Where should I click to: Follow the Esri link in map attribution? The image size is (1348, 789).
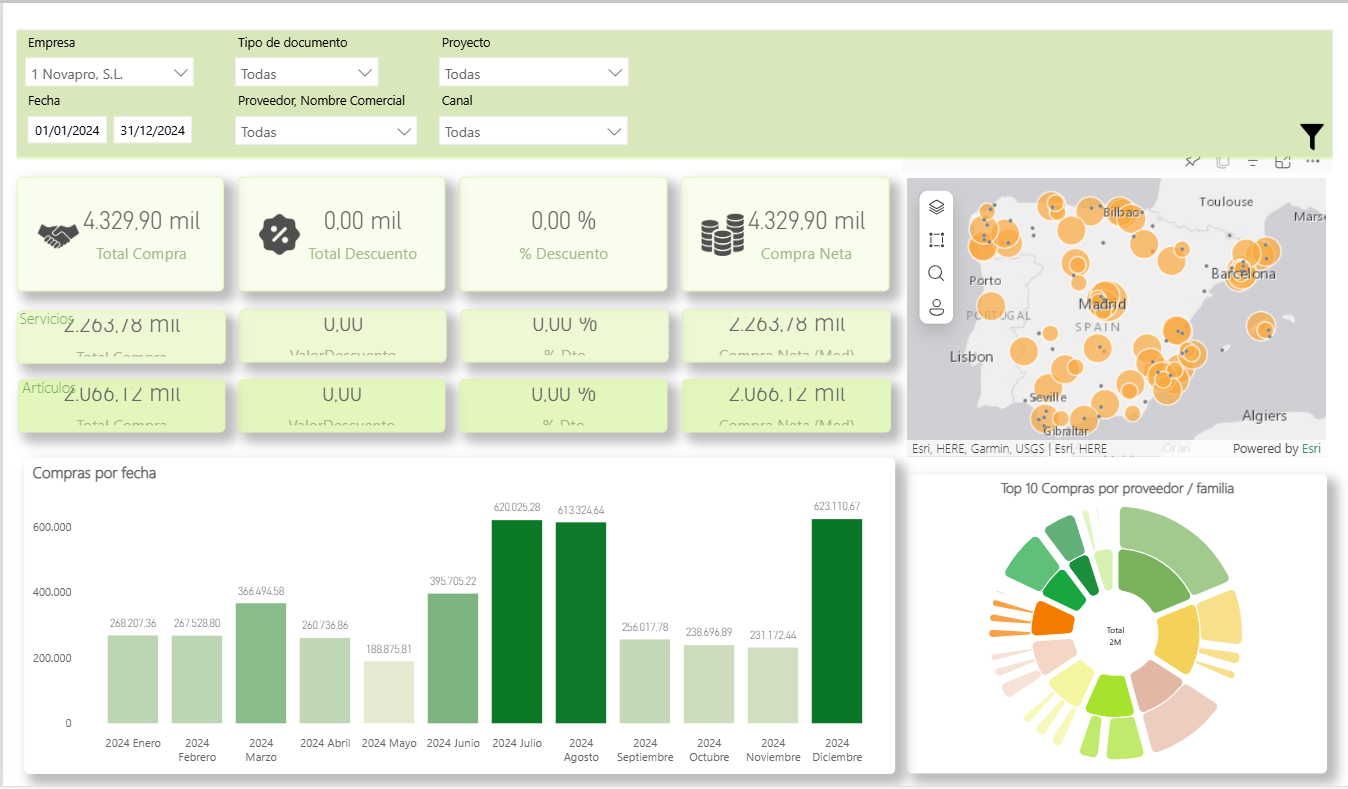pyautogui.click(x=1311, y=449)
